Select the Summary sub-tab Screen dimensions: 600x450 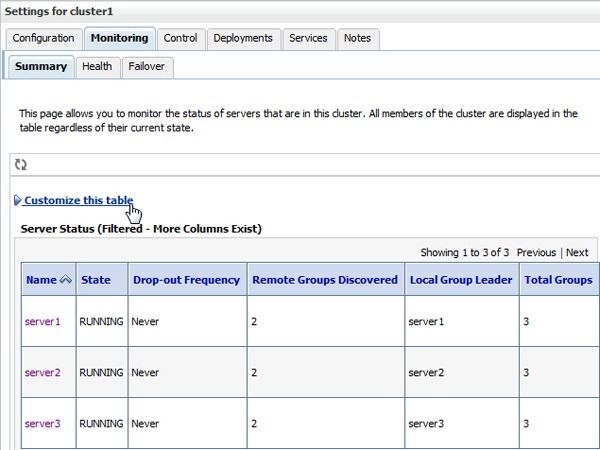tap(41, 67)
